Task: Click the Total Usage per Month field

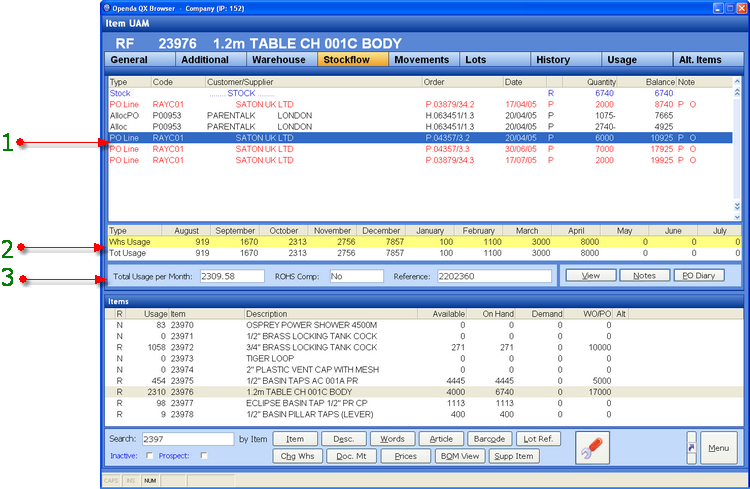Action: [x=232, y=276]
